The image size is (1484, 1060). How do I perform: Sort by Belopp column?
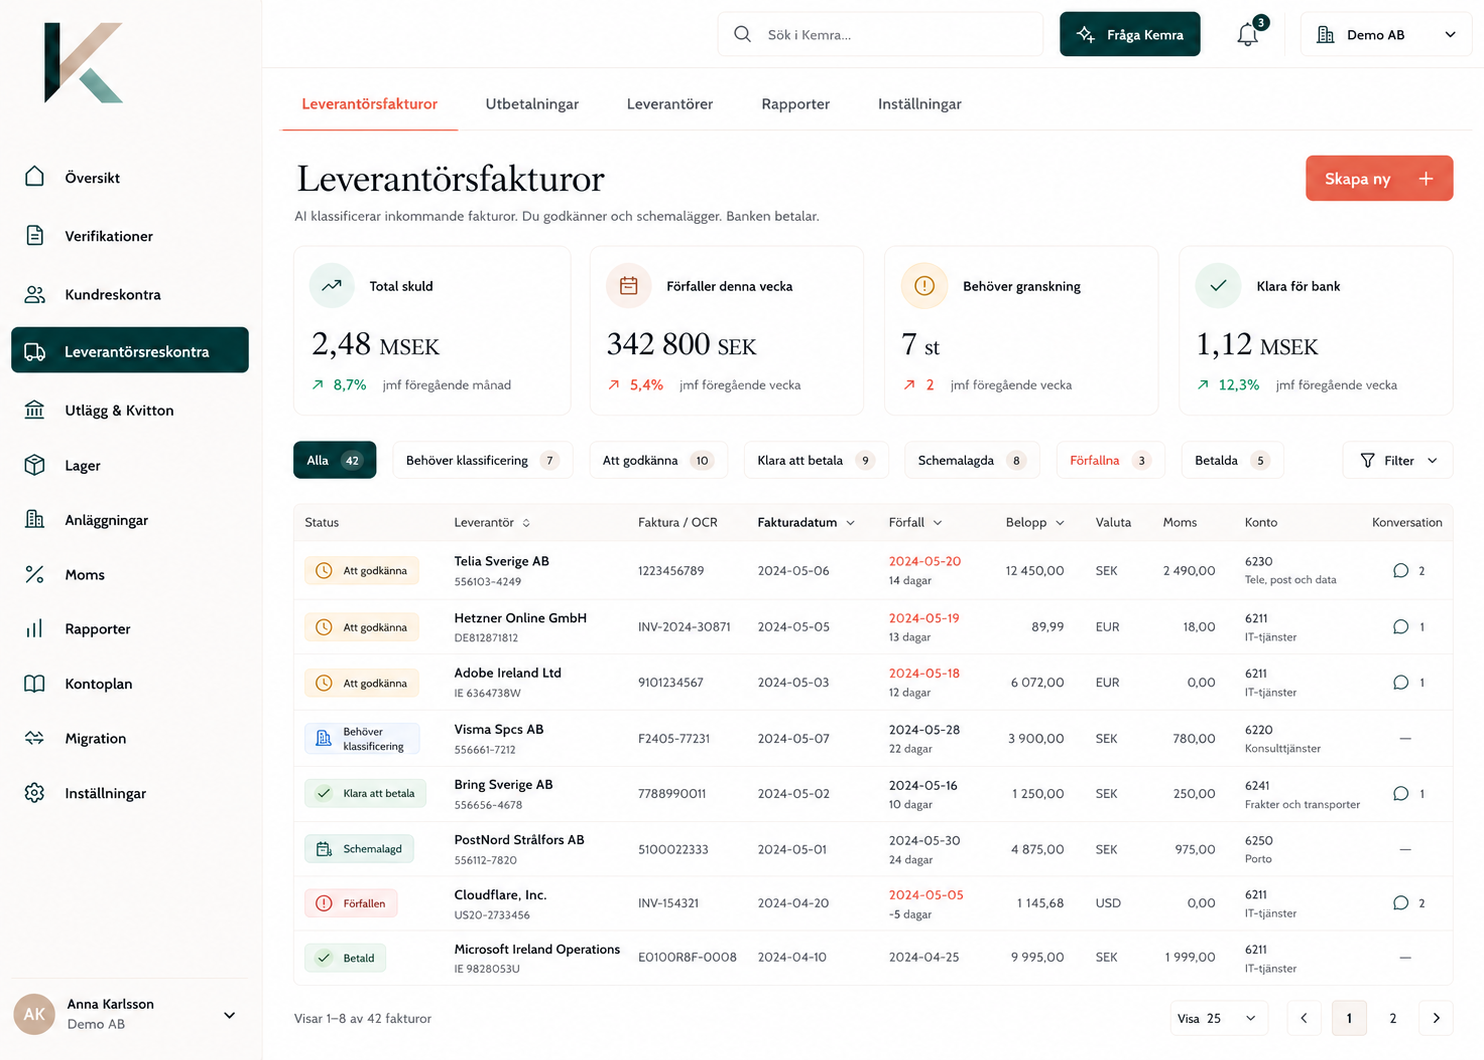tap(1035, 522)
